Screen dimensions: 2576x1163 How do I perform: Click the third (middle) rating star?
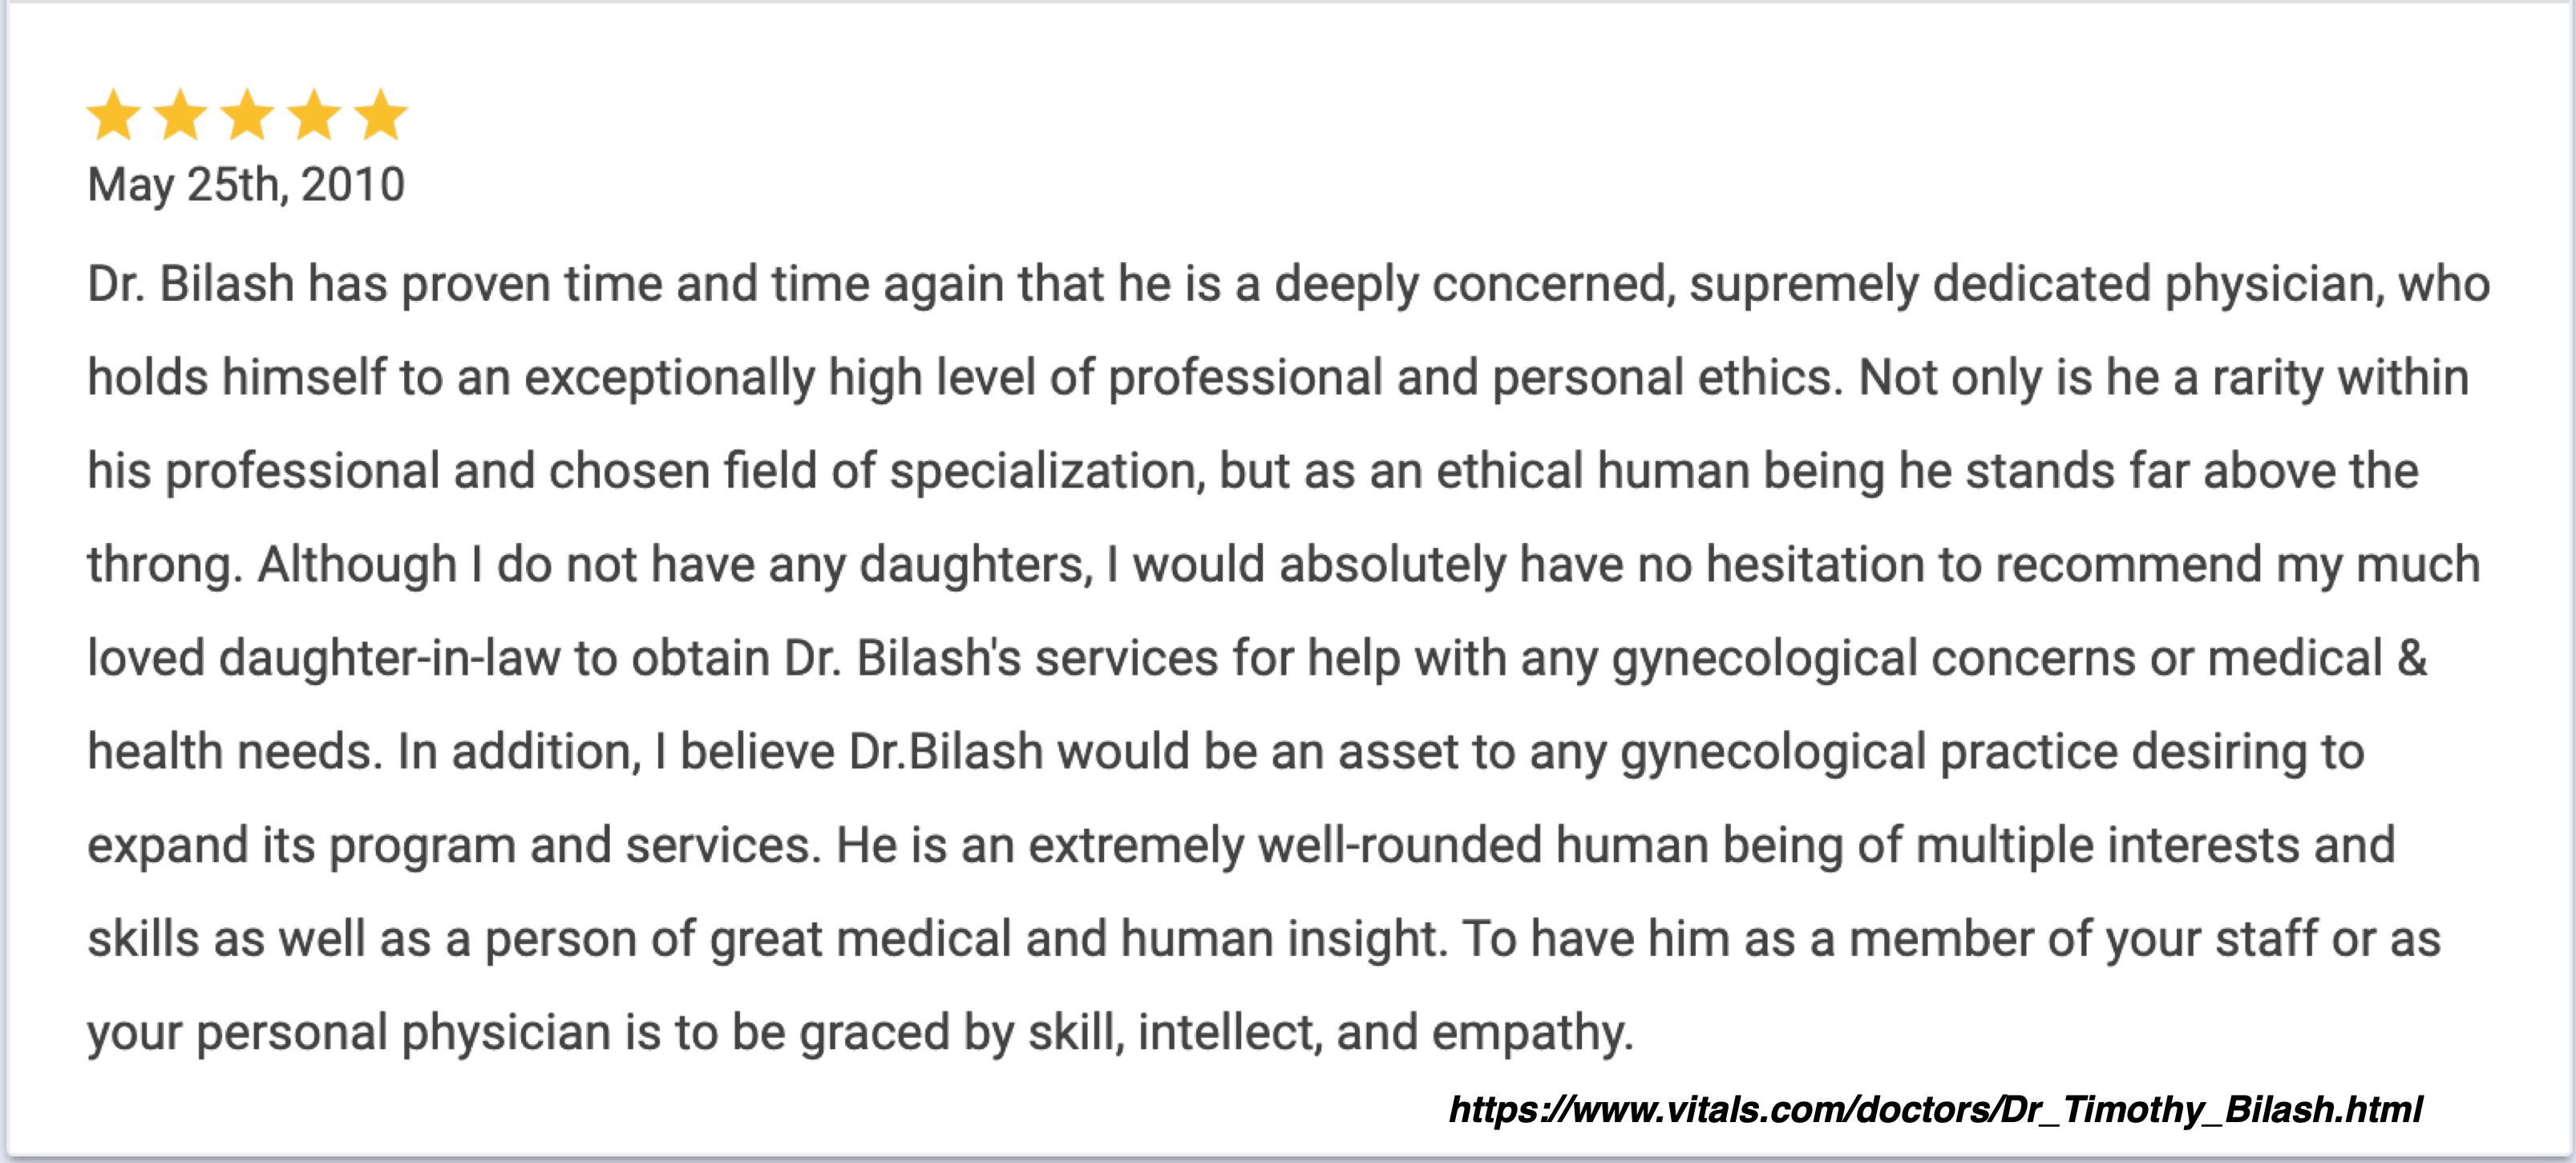tap(248, 114)
